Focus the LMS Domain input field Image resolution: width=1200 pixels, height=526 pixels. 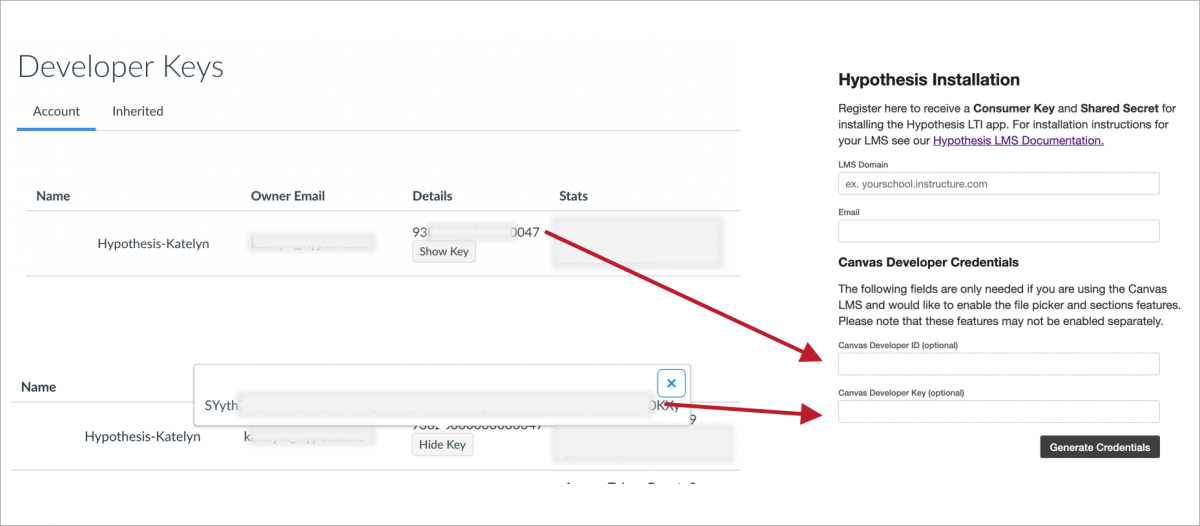point(999,183)
